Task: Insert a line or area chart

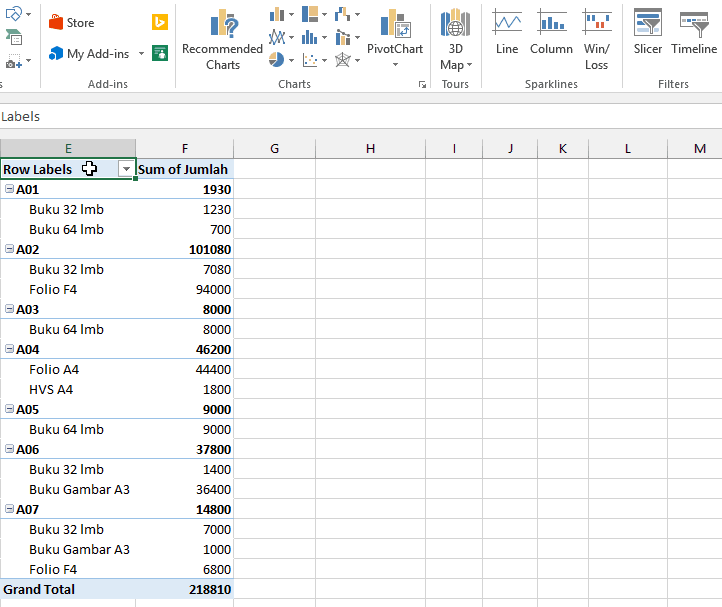Action: [277, 37]
